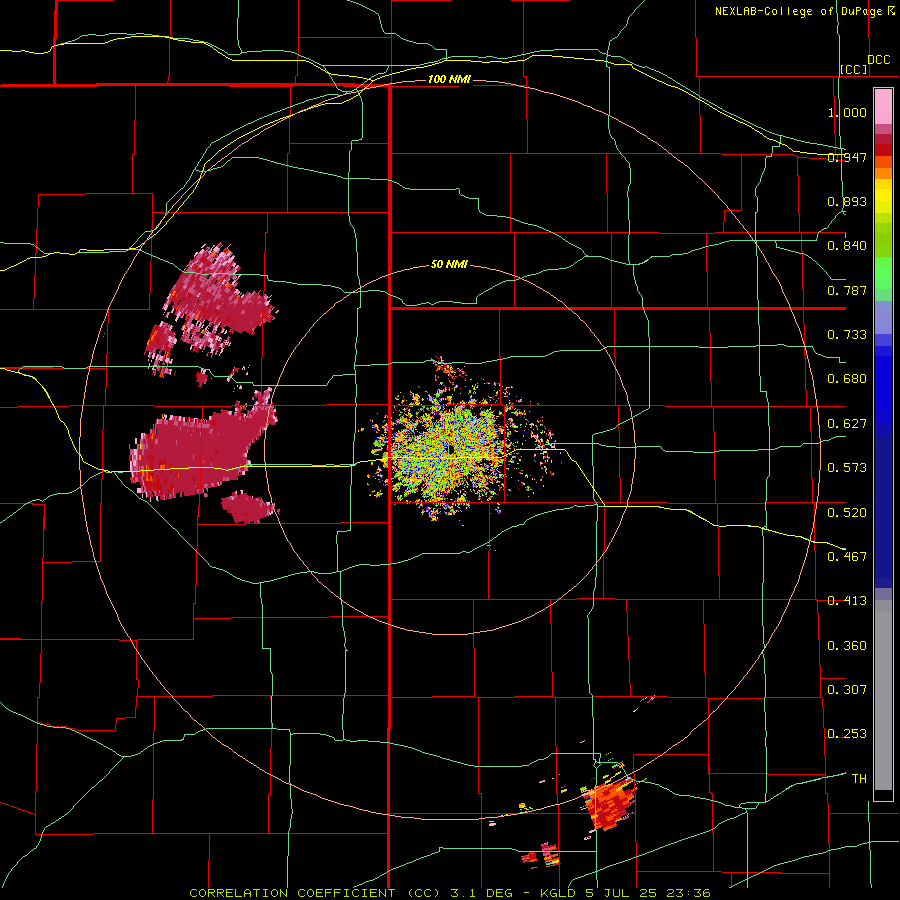The width and height of the screenshot is (900, 900).
Task: Click the 0.787 value on the color scale
Action: point(847,290)
